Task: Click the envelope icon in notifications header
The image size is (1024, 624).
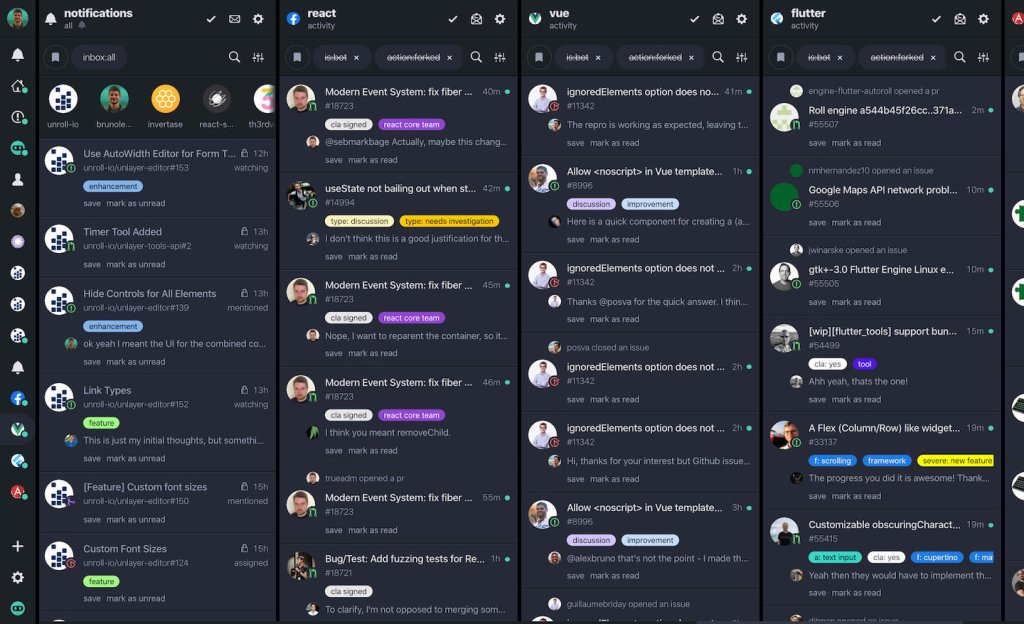Action: [234, 19]
